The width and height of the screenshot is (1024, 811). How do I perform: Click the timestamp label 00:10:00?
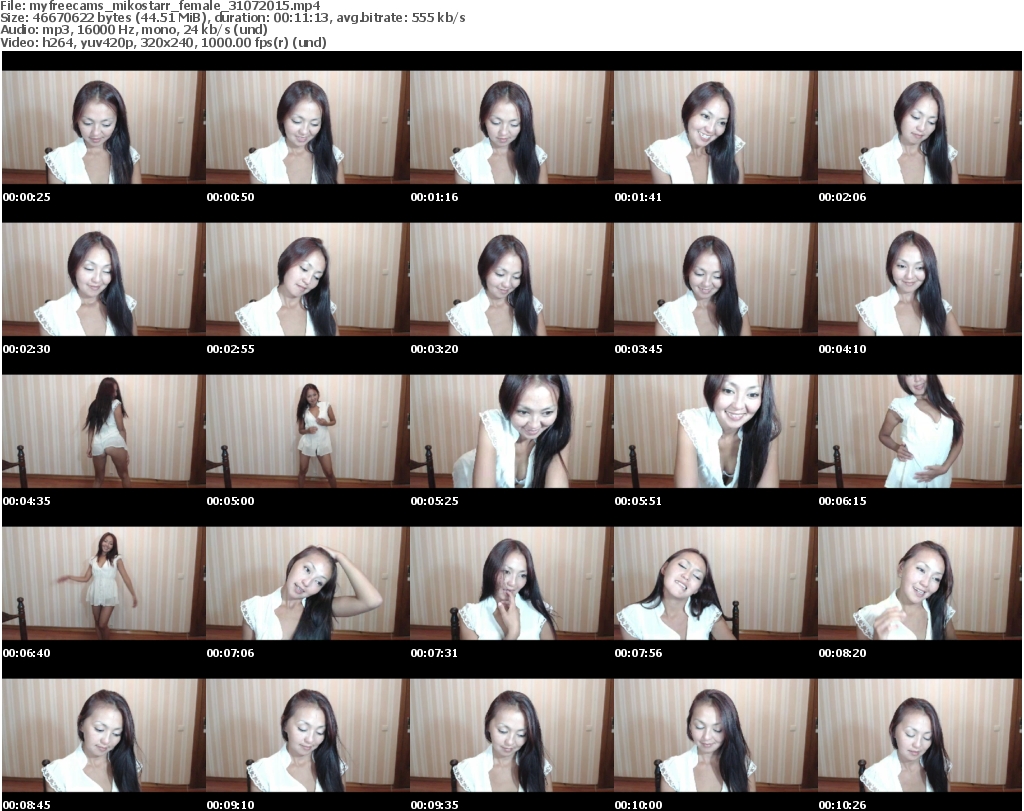click(x=638, y=805)
